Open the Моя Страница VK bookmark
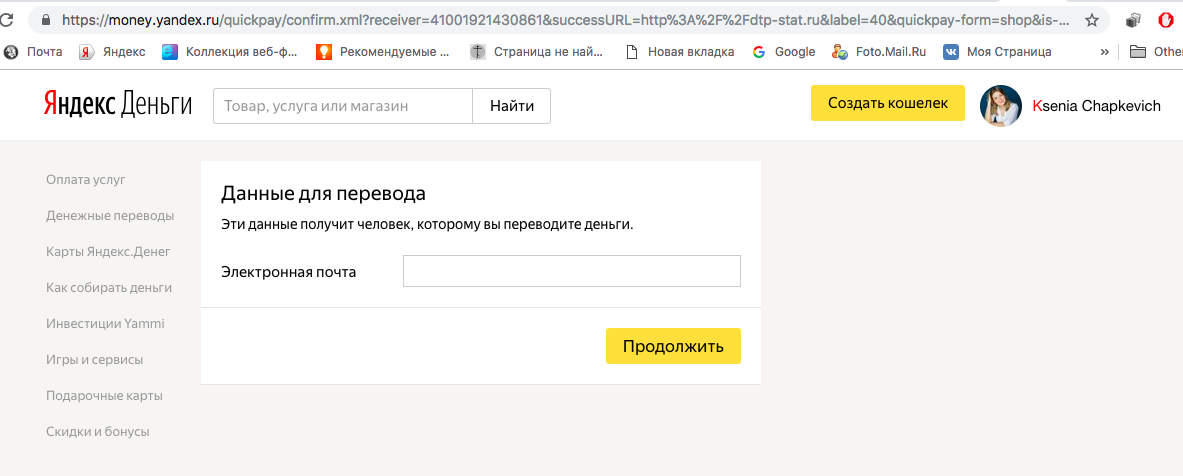 (x=997, y=52)
